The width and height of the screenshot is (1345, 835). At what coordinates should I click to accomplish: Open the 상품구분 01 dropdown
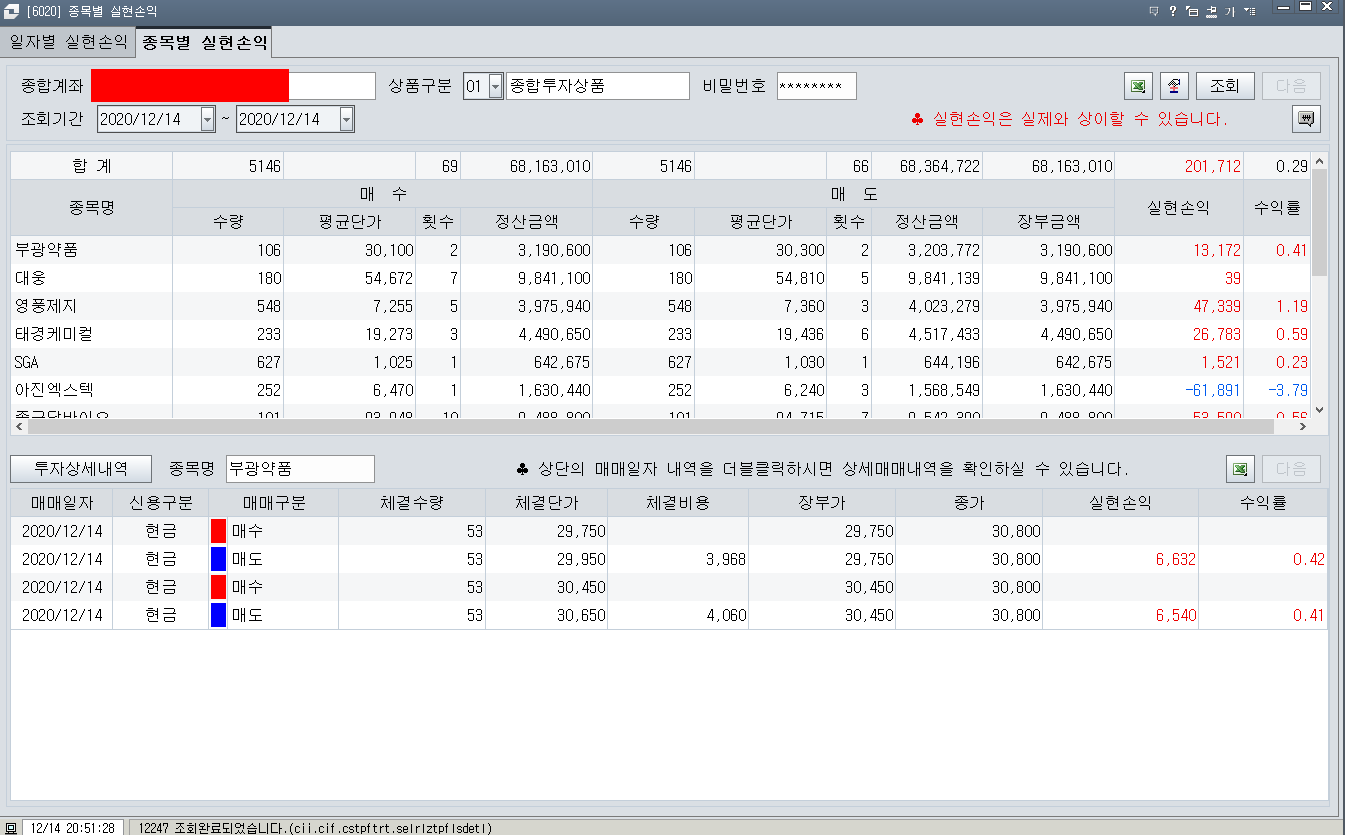coord(495,86)
